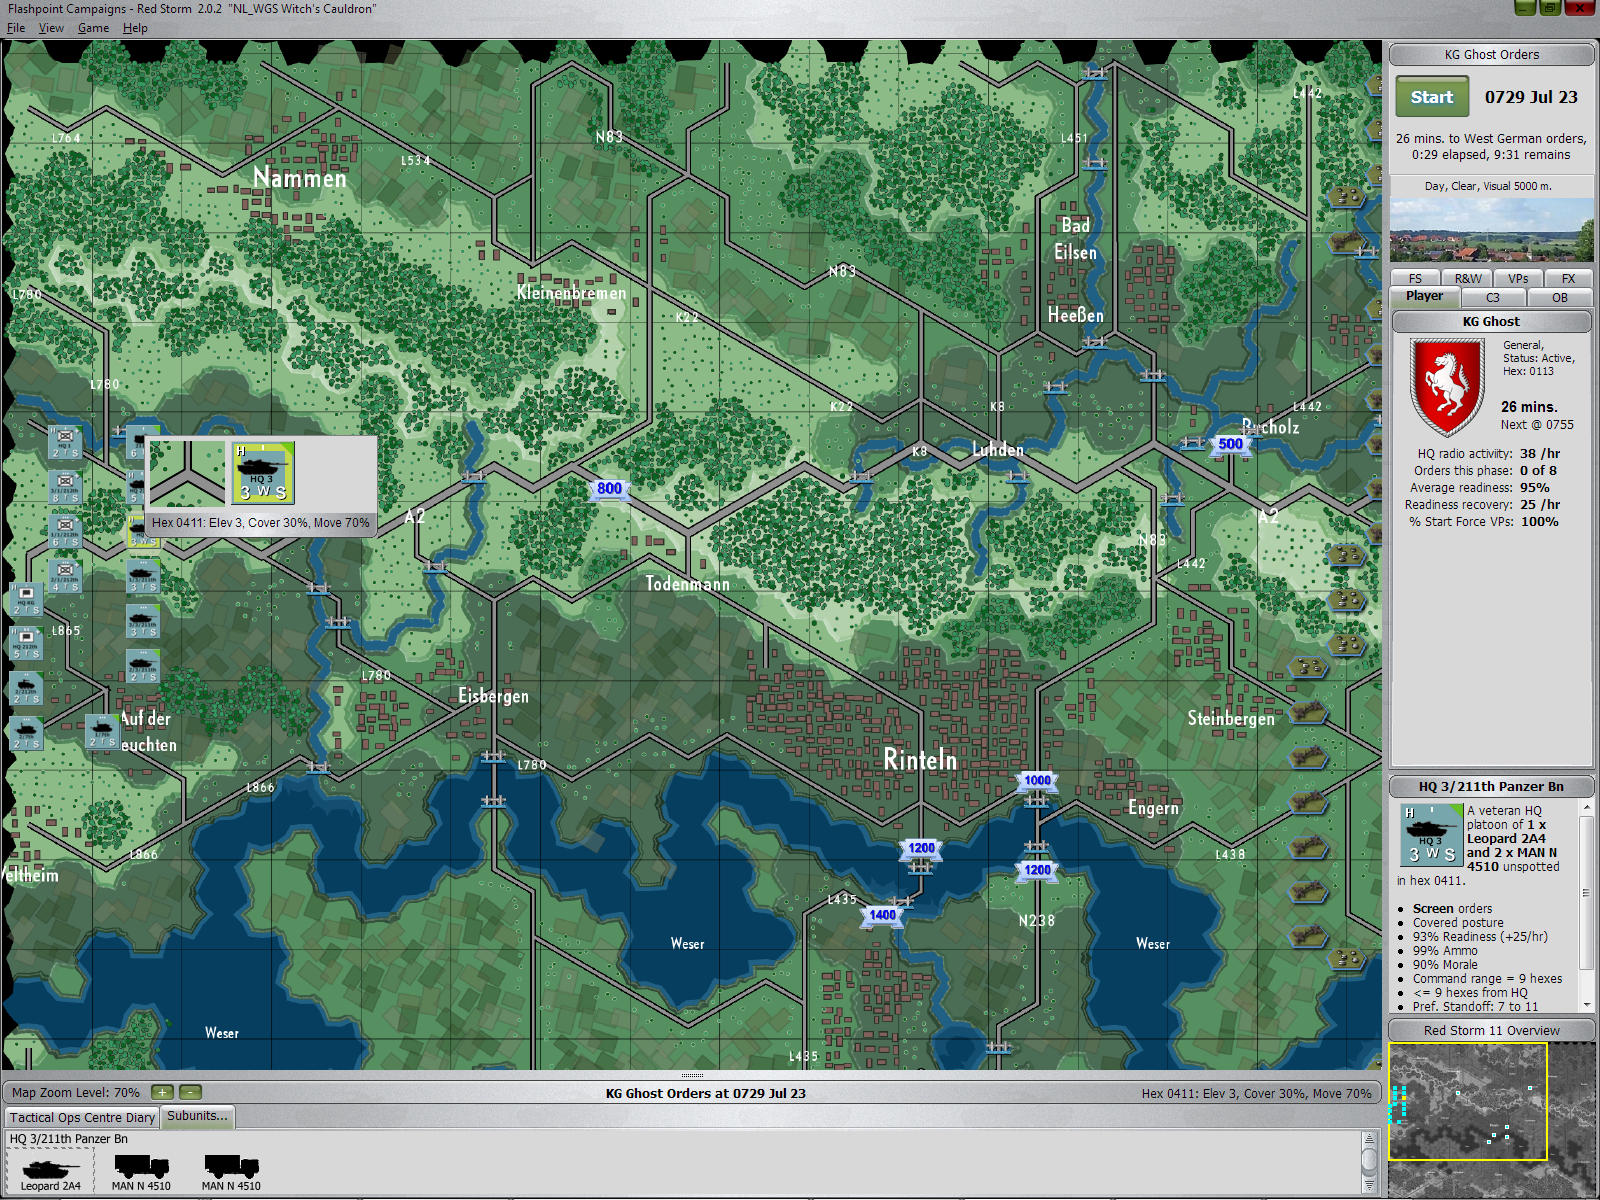Select the 1/1/212th infantry counter, strength 6
This screenshot has width=1600, height=1200.
[65, 531]
